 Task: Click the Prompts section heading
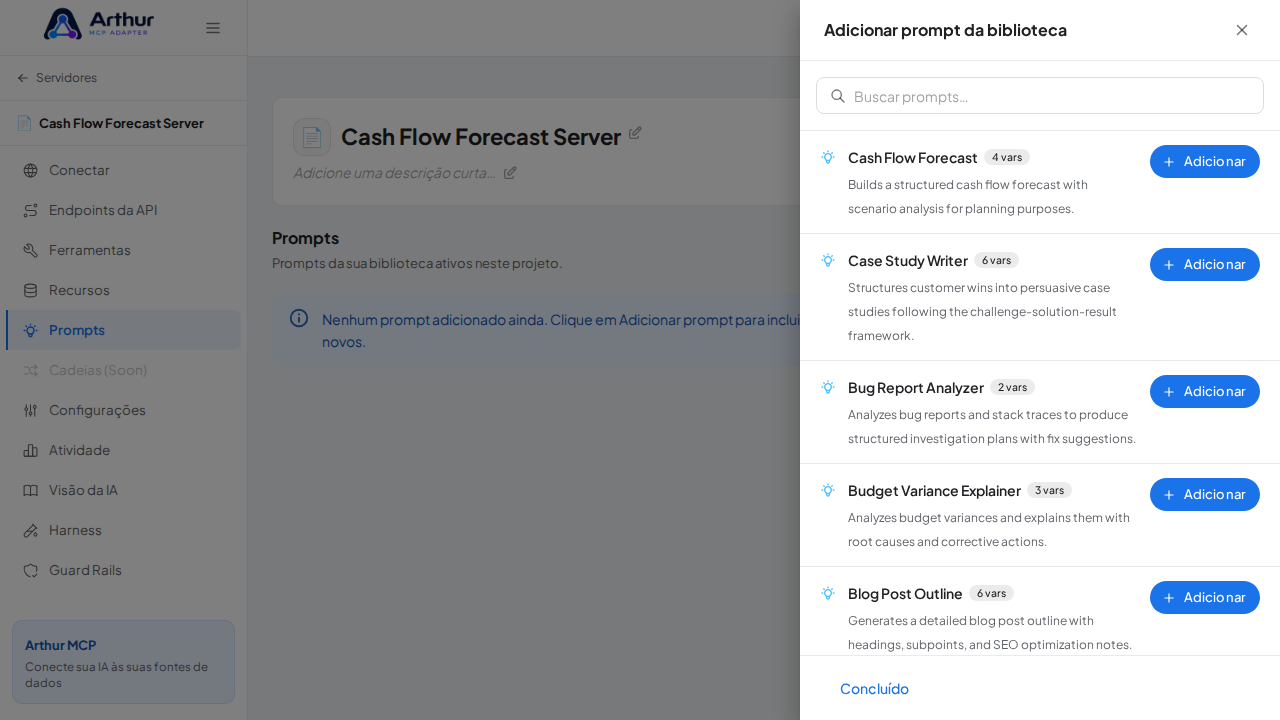(x=306, y=237)
